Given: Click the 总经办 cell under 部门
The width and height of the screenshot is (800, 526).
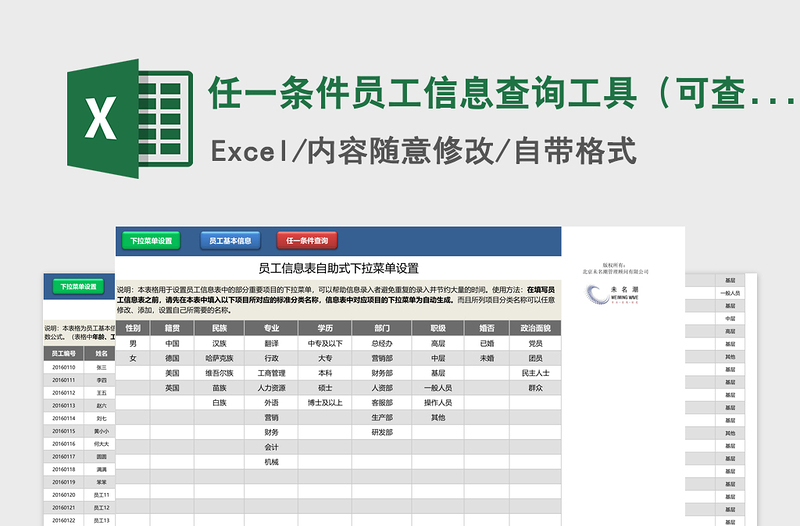Looking at the screenshot, I should click(x=382, y=343).
